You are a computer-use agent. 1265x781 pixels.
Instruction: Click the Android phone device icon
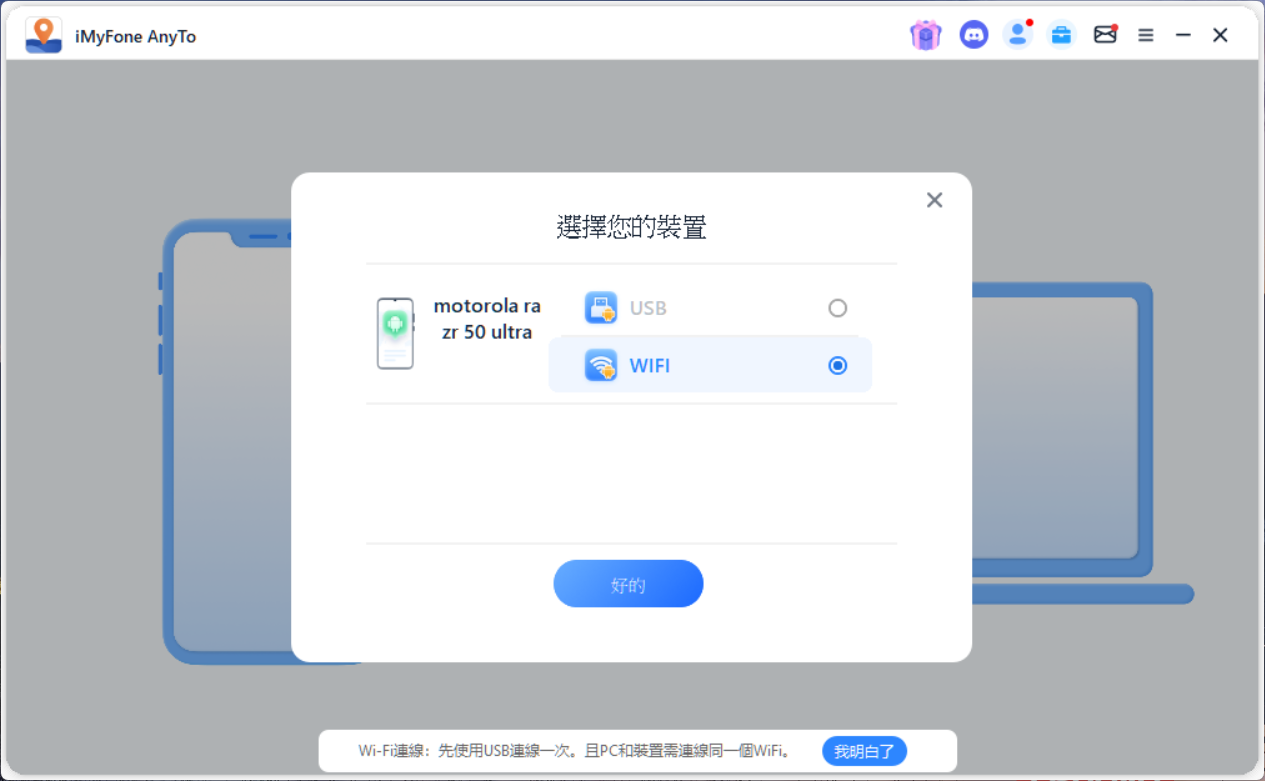395,333
